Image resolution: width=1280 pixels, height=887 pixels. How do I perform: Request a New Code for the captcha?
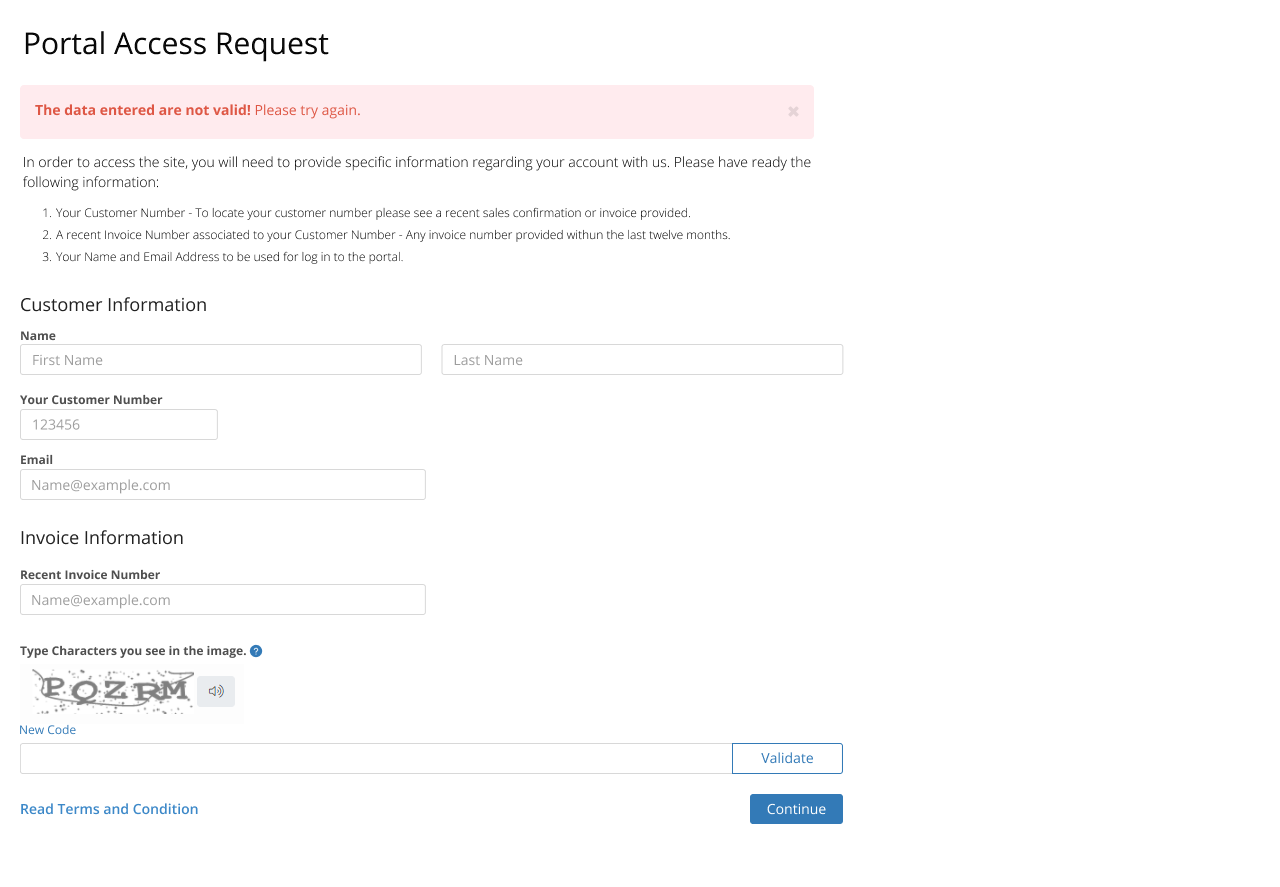click(47, 730)
